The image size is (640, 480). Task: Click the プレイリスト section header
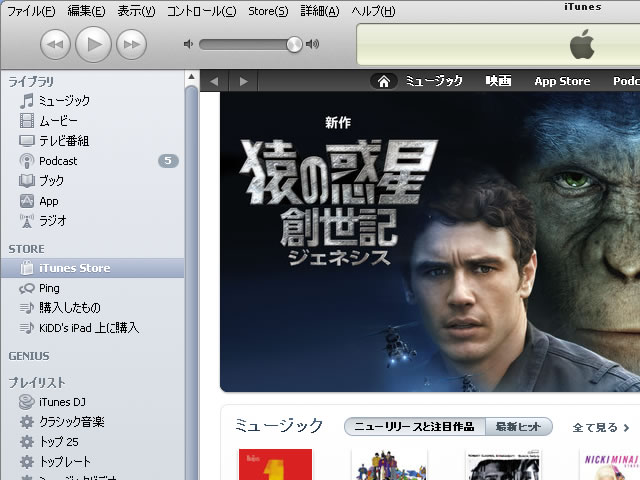point(37,382)
